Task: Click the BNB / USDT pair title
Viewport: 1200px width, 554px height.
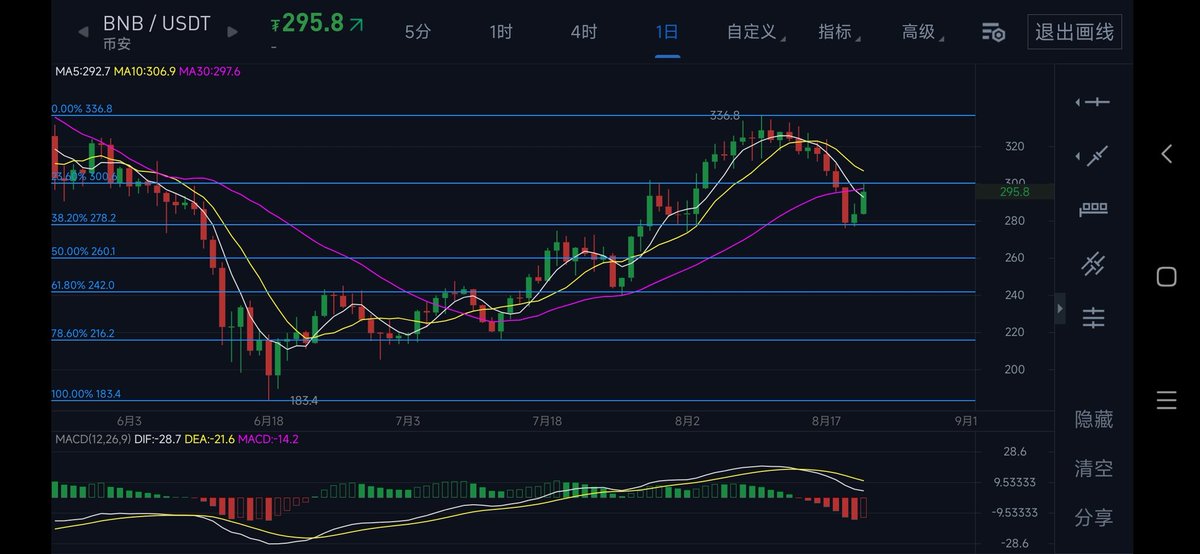Action: pyautogui.click(x=157, y=23)
